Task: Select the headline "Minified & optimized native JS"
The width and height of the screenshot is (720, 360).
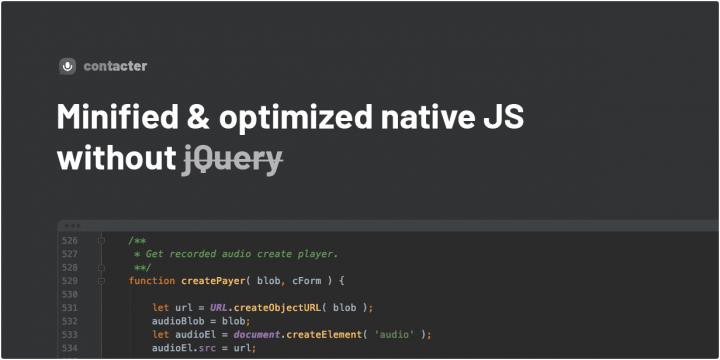Action: coord(290,117)
